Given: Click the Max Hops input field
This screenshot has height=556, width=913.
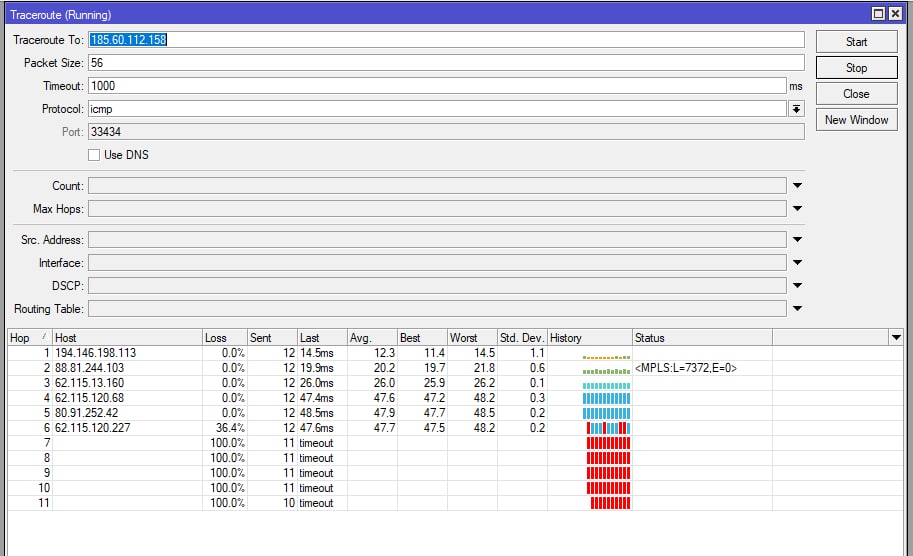Looking at the screenshot, I should [x=437, y=208].
